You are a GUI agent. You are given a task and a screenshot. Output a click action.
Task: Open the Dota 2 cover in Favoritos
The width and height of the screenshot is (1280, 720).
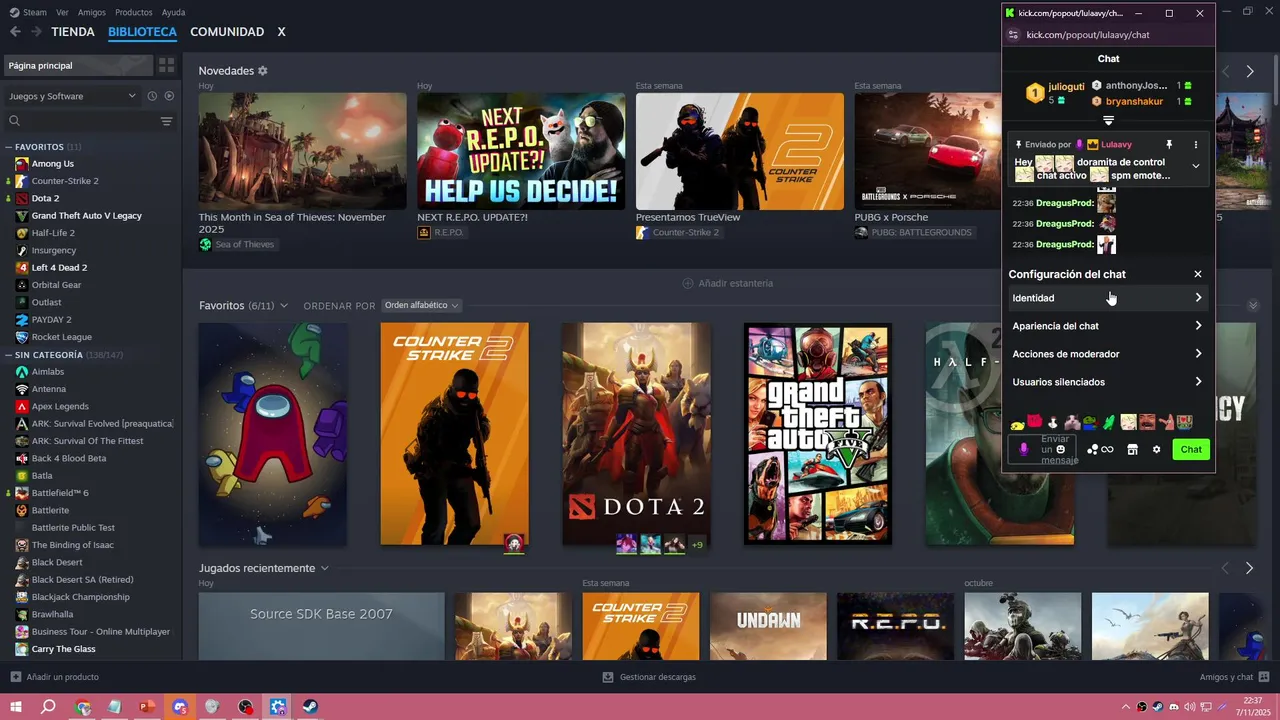coord(636,434)
